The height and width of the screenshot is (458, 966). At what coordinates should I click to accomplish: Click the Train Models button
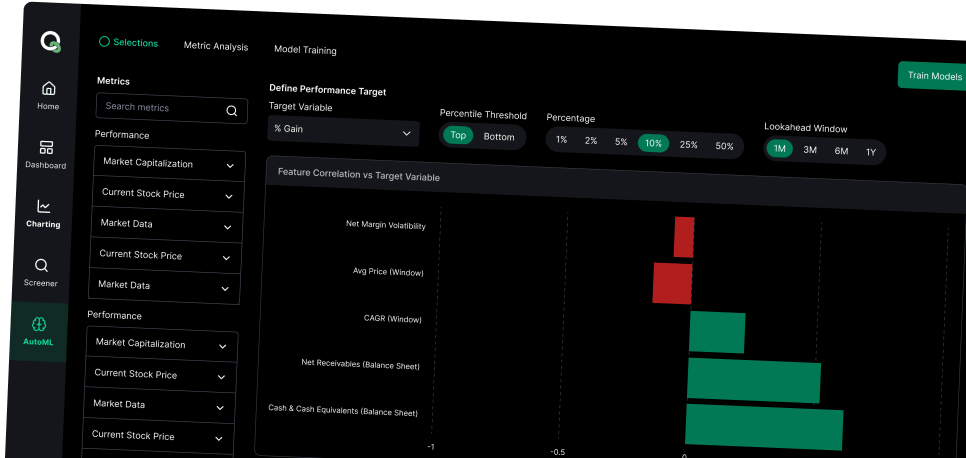coord(933,76)
